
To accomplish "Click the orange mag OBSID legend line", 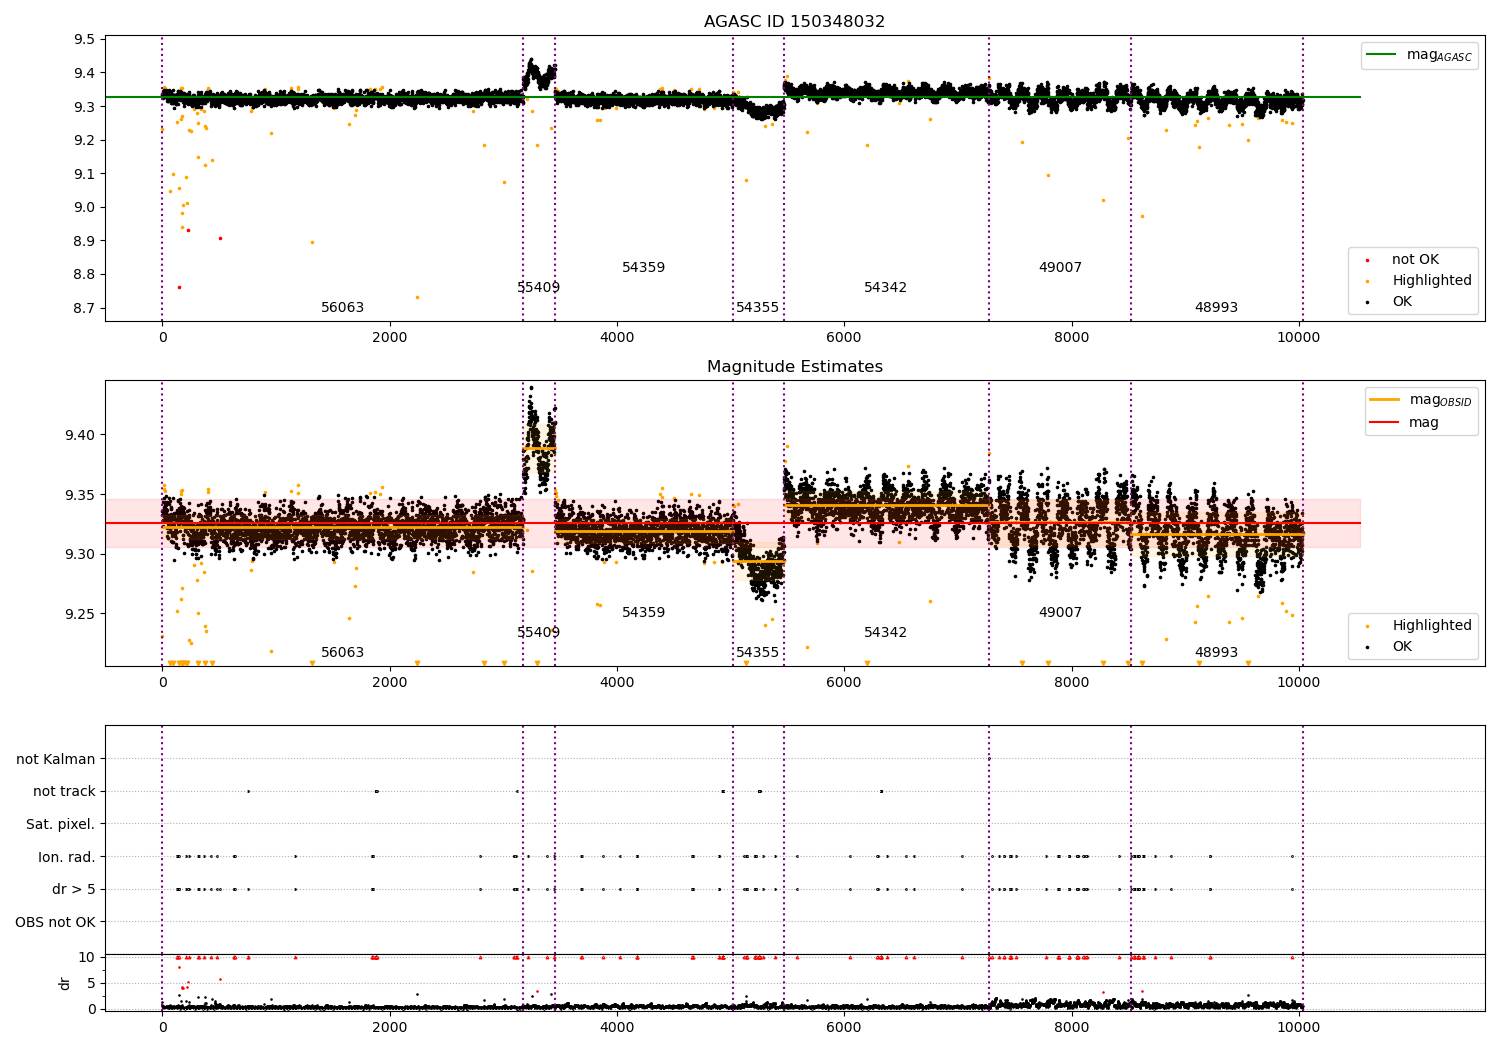I will (1385, 400).
